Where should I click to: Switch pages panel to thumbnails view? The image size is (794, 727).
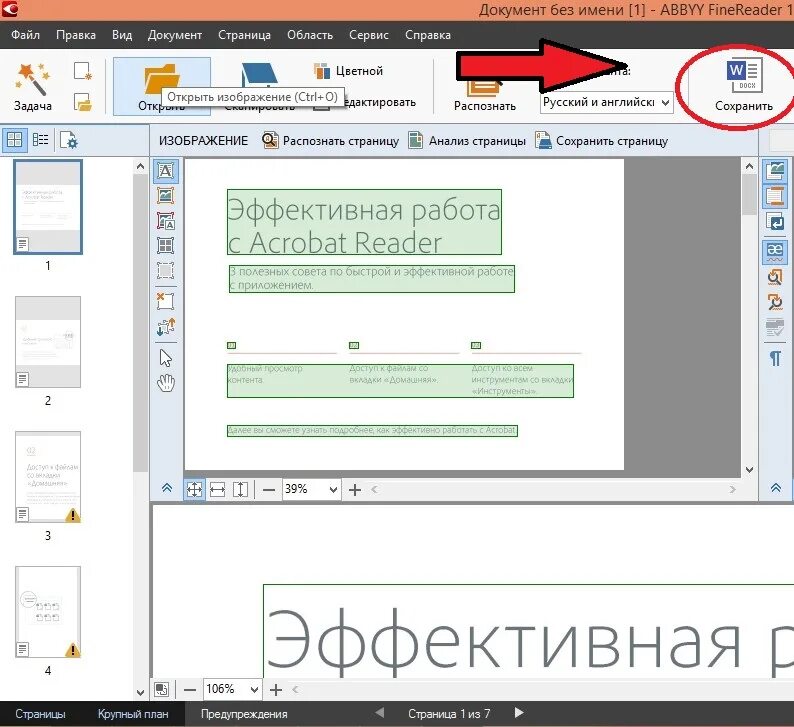click(x=15, y=140)
